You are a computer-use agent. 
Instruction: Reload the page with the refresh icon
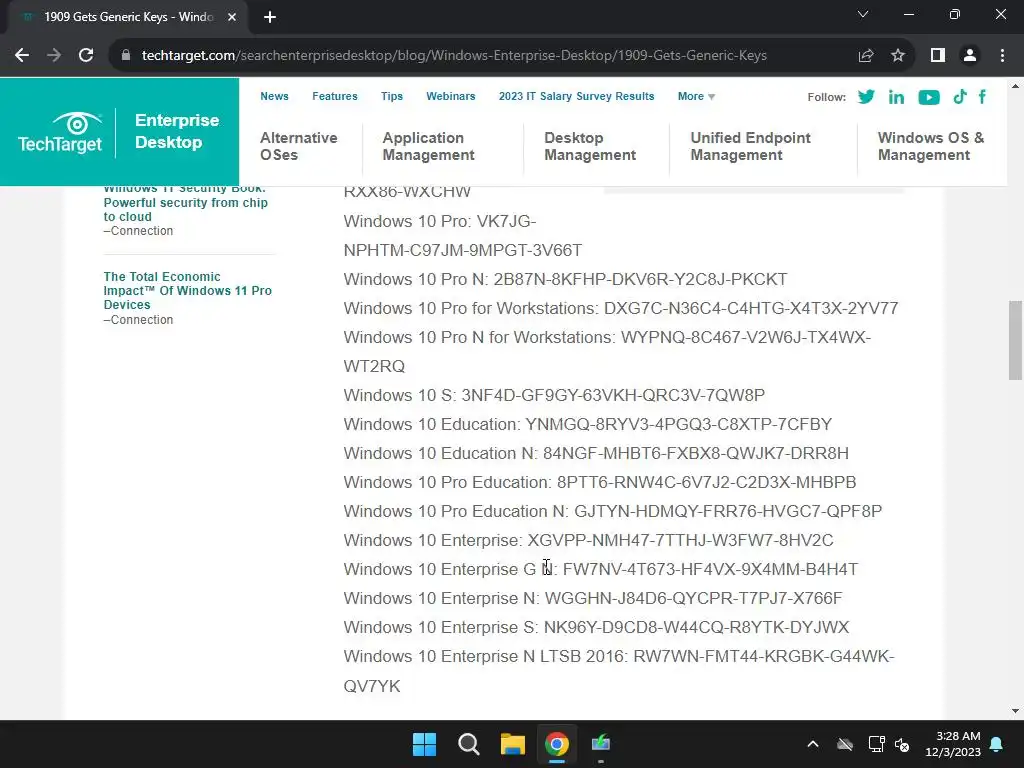86,56
